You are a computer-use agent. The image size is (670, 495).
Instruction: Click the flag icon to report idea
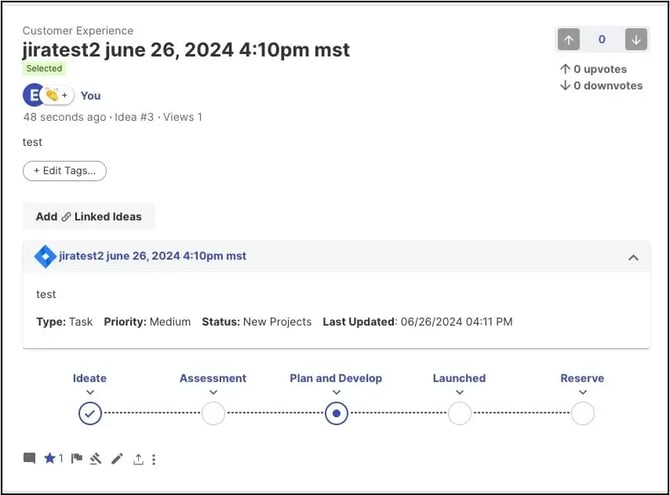[77, 459]
